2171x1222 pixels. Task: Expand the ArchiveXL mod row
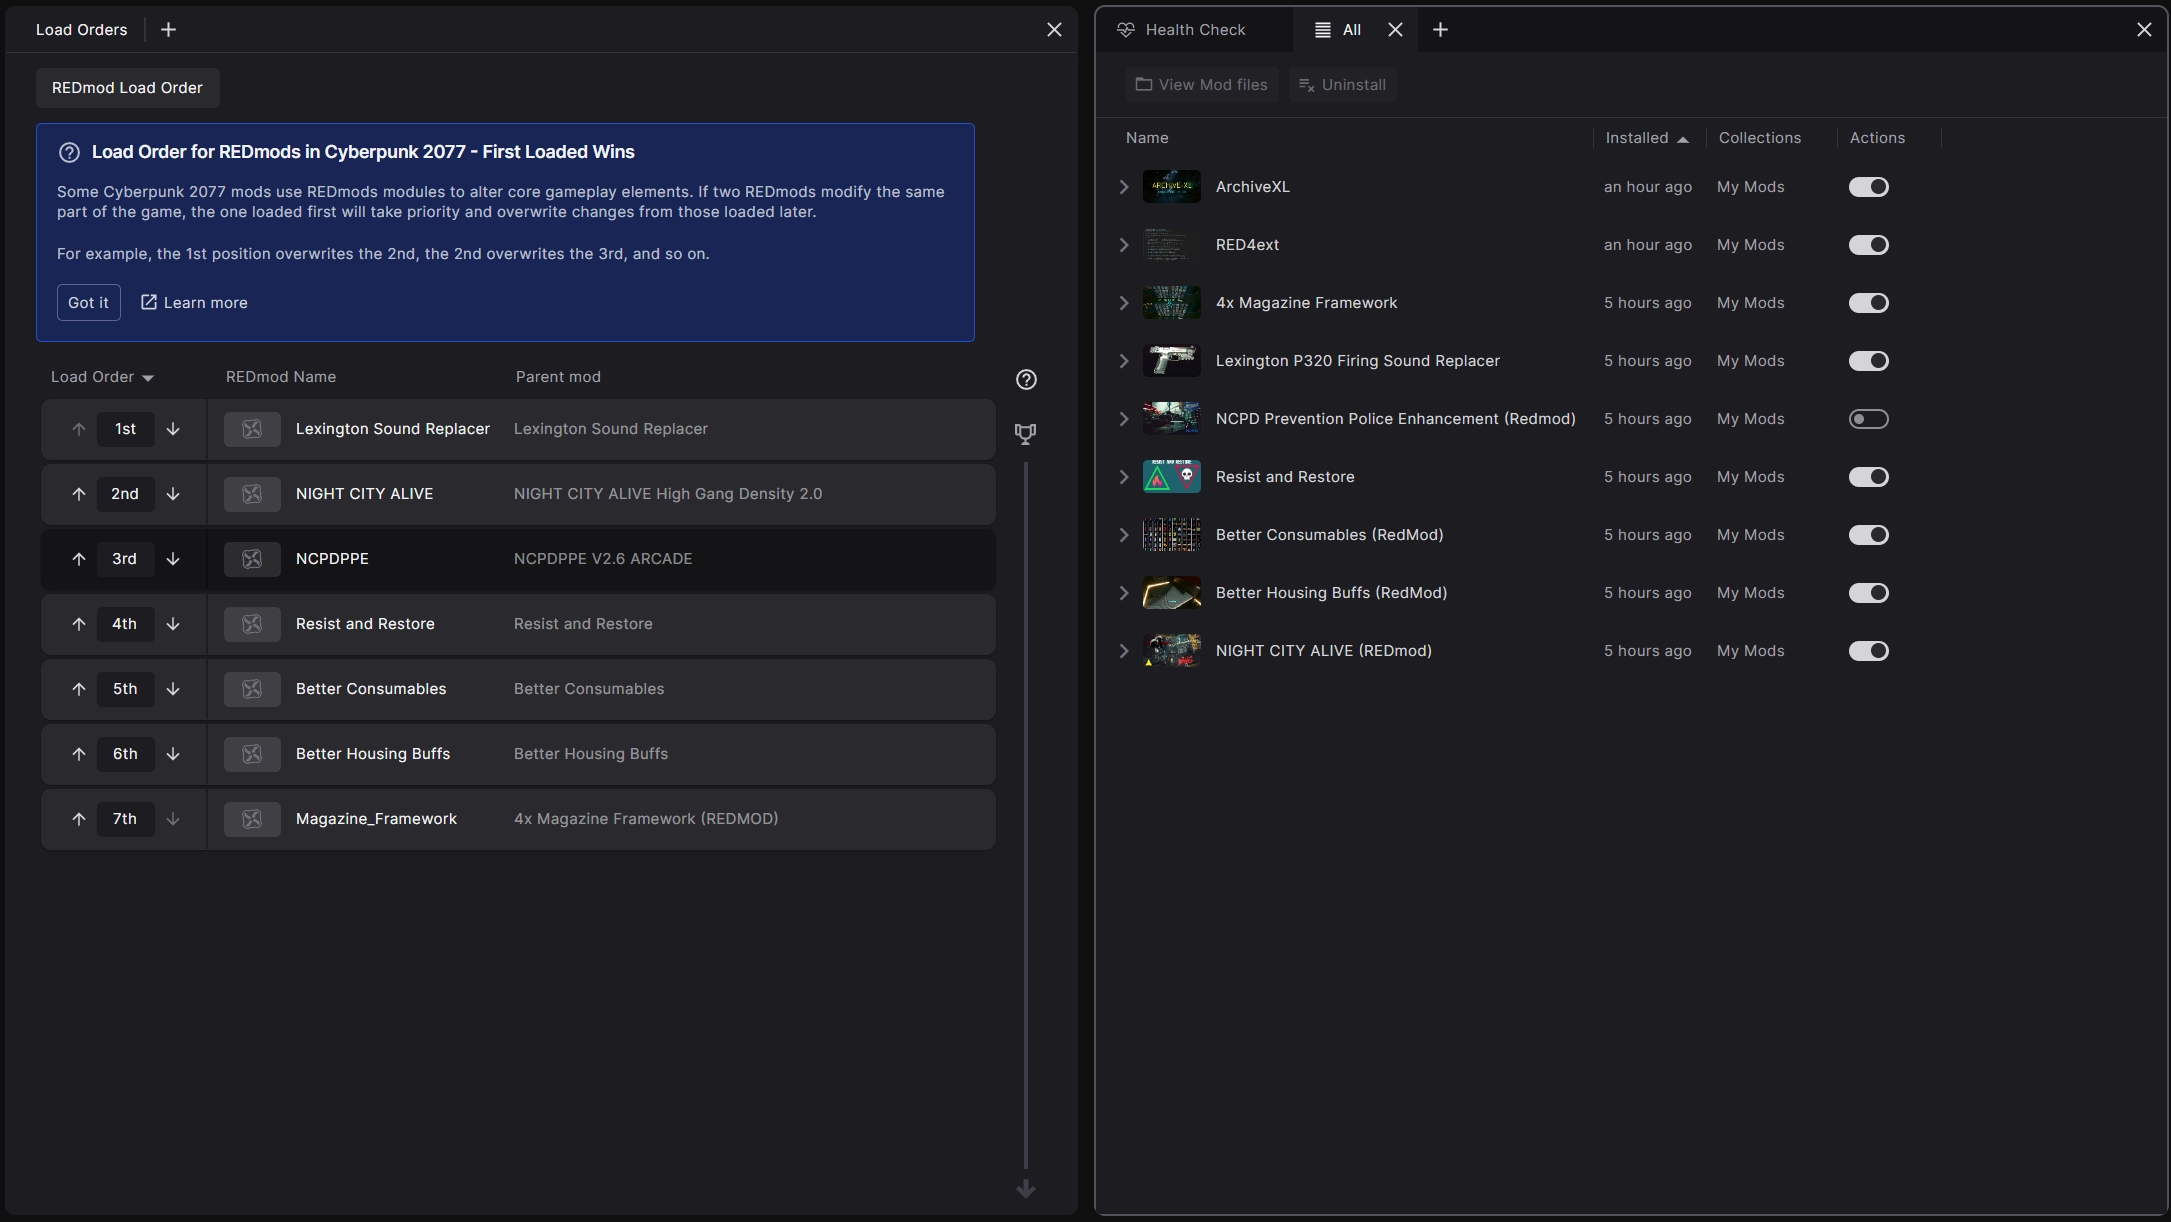click(1124, 187)
